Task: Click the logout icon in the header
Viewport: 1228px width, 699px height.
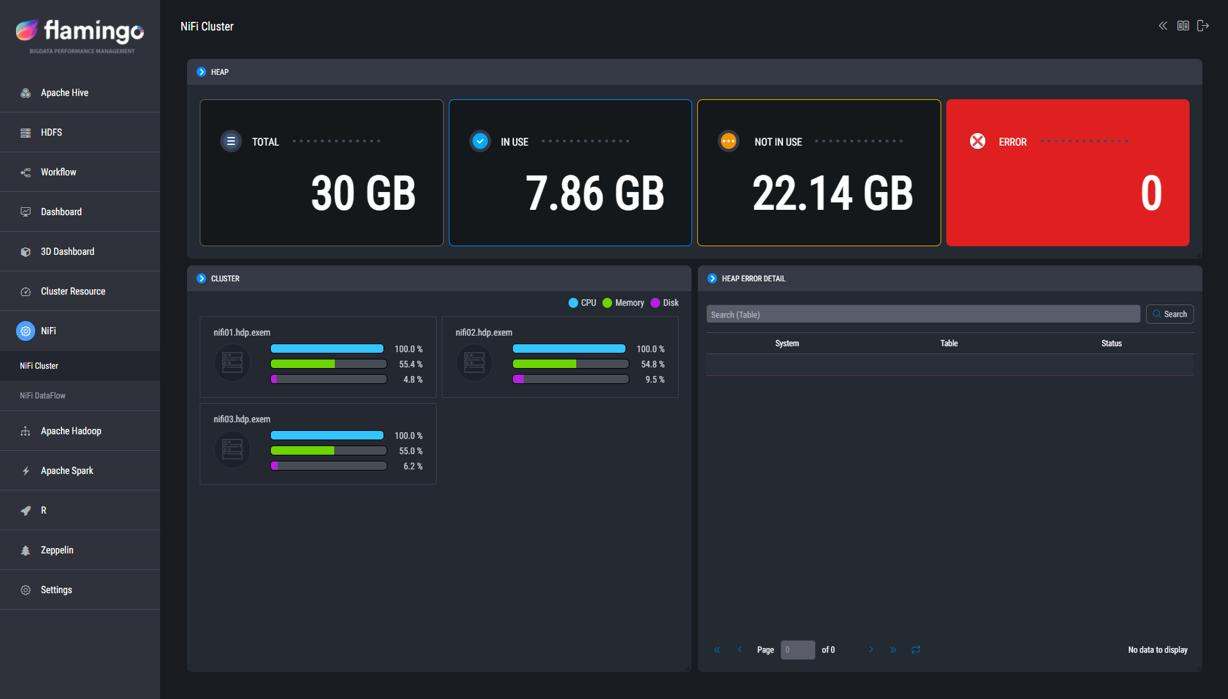Action: click(x=1203, y=26)
